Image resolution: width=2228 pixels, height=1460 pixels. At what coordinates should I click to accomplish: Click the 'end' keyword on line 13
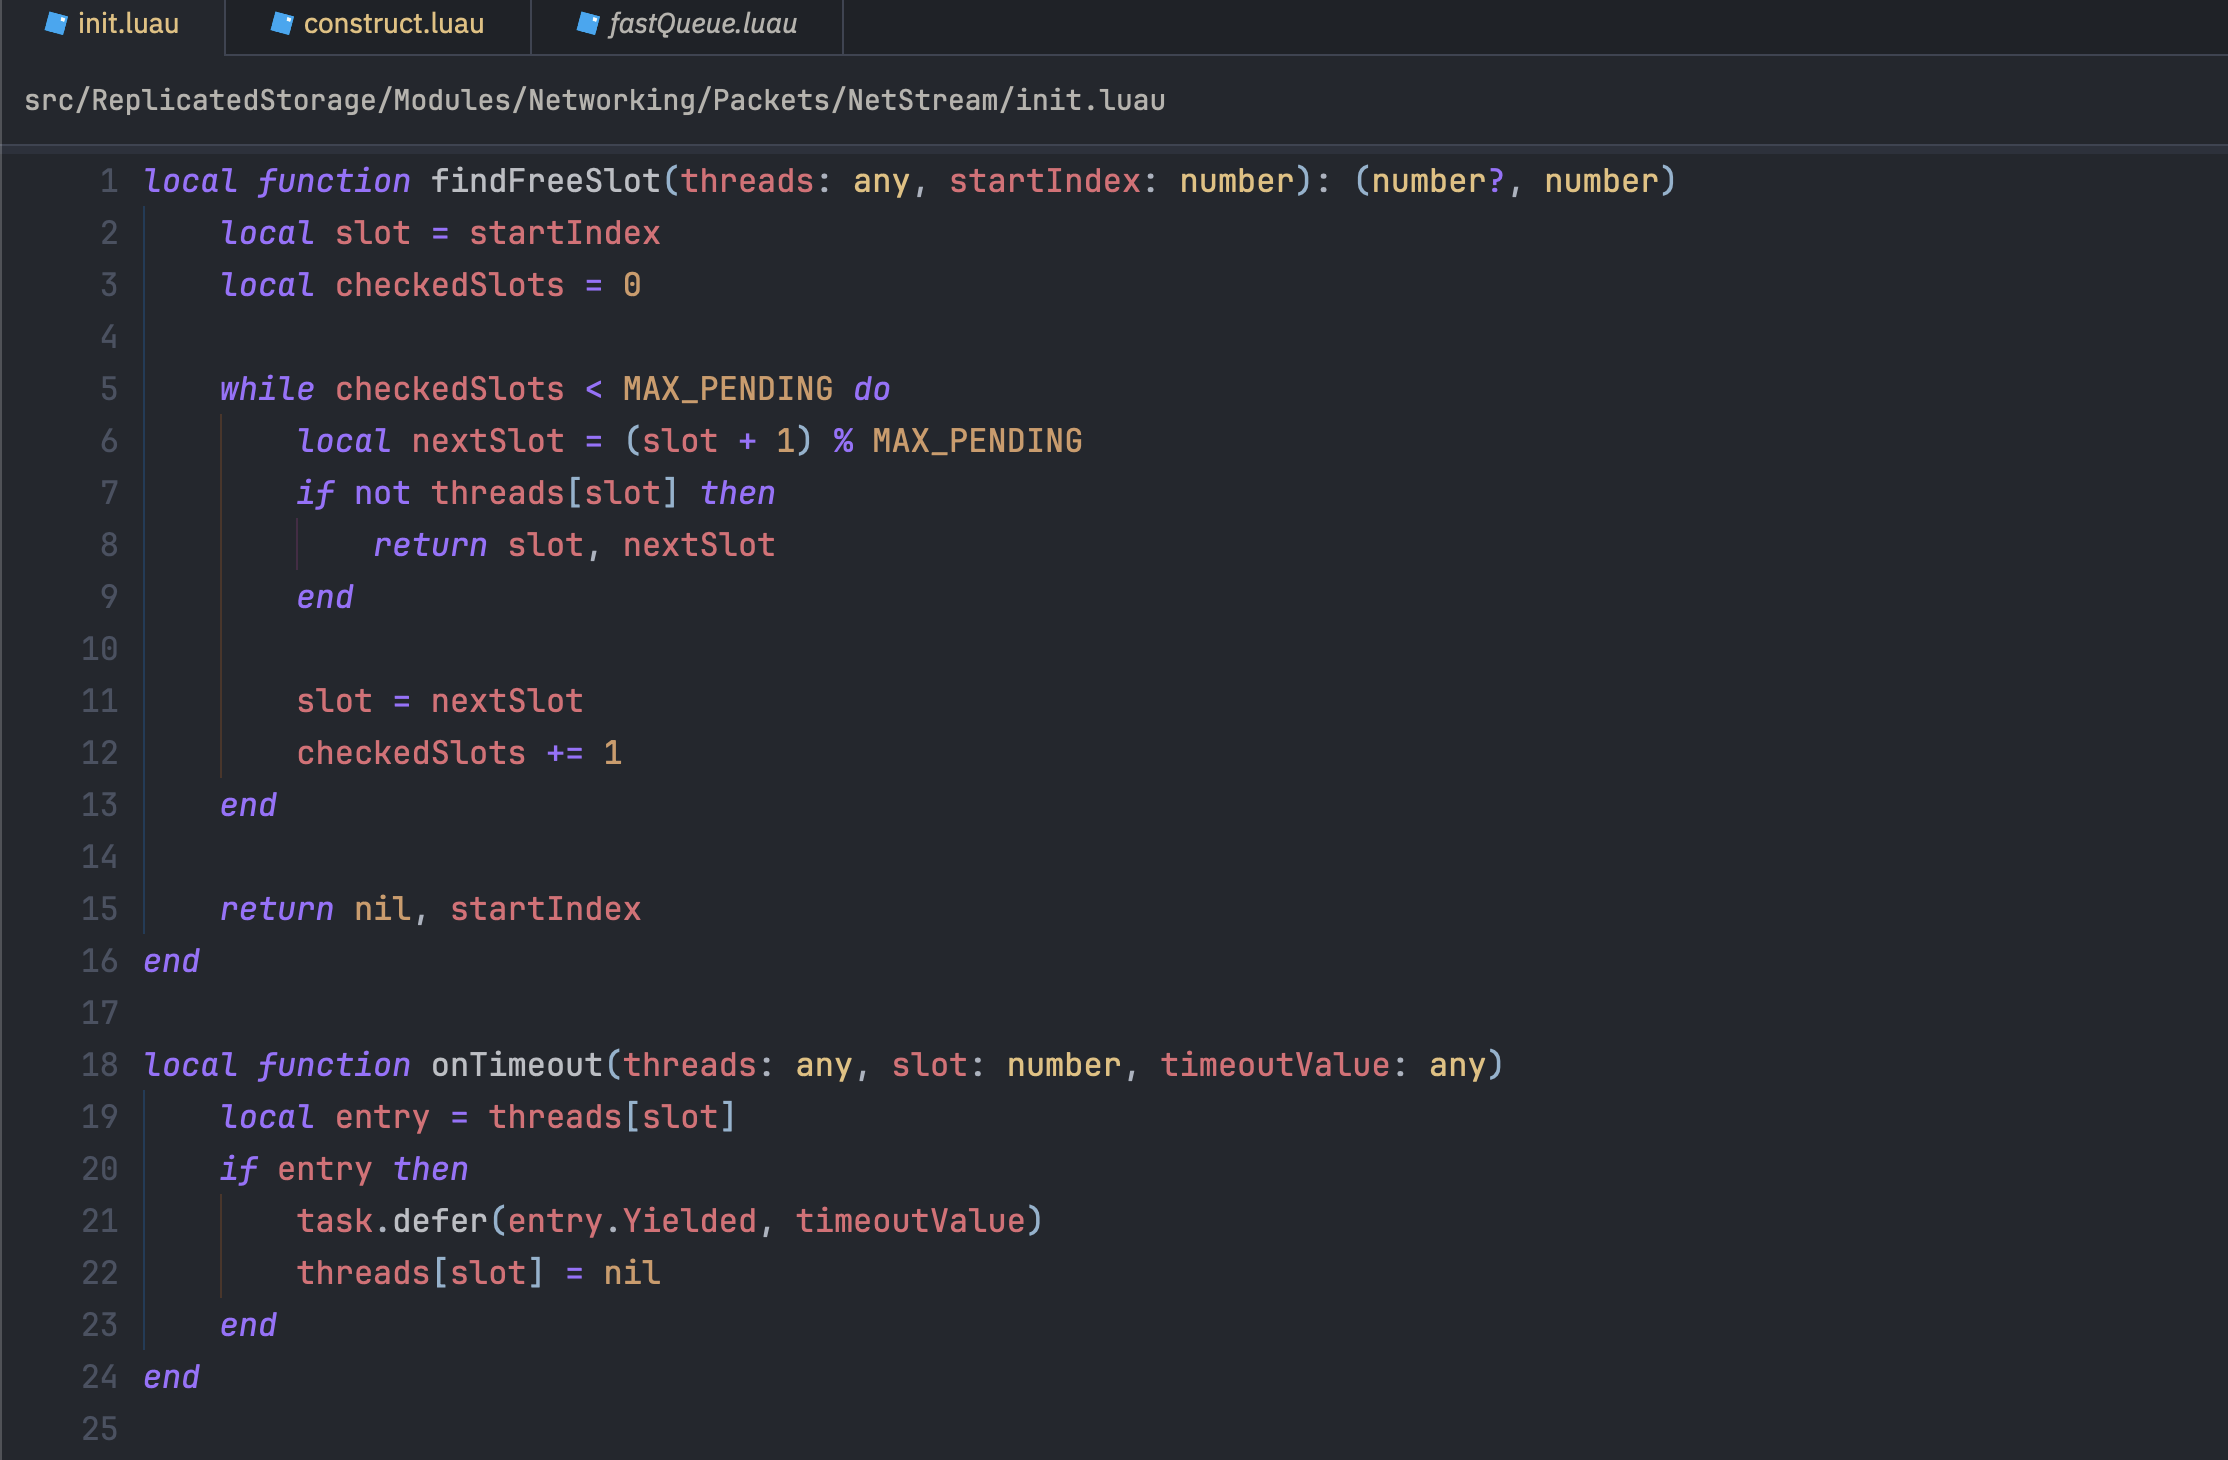tap(248, 805)
